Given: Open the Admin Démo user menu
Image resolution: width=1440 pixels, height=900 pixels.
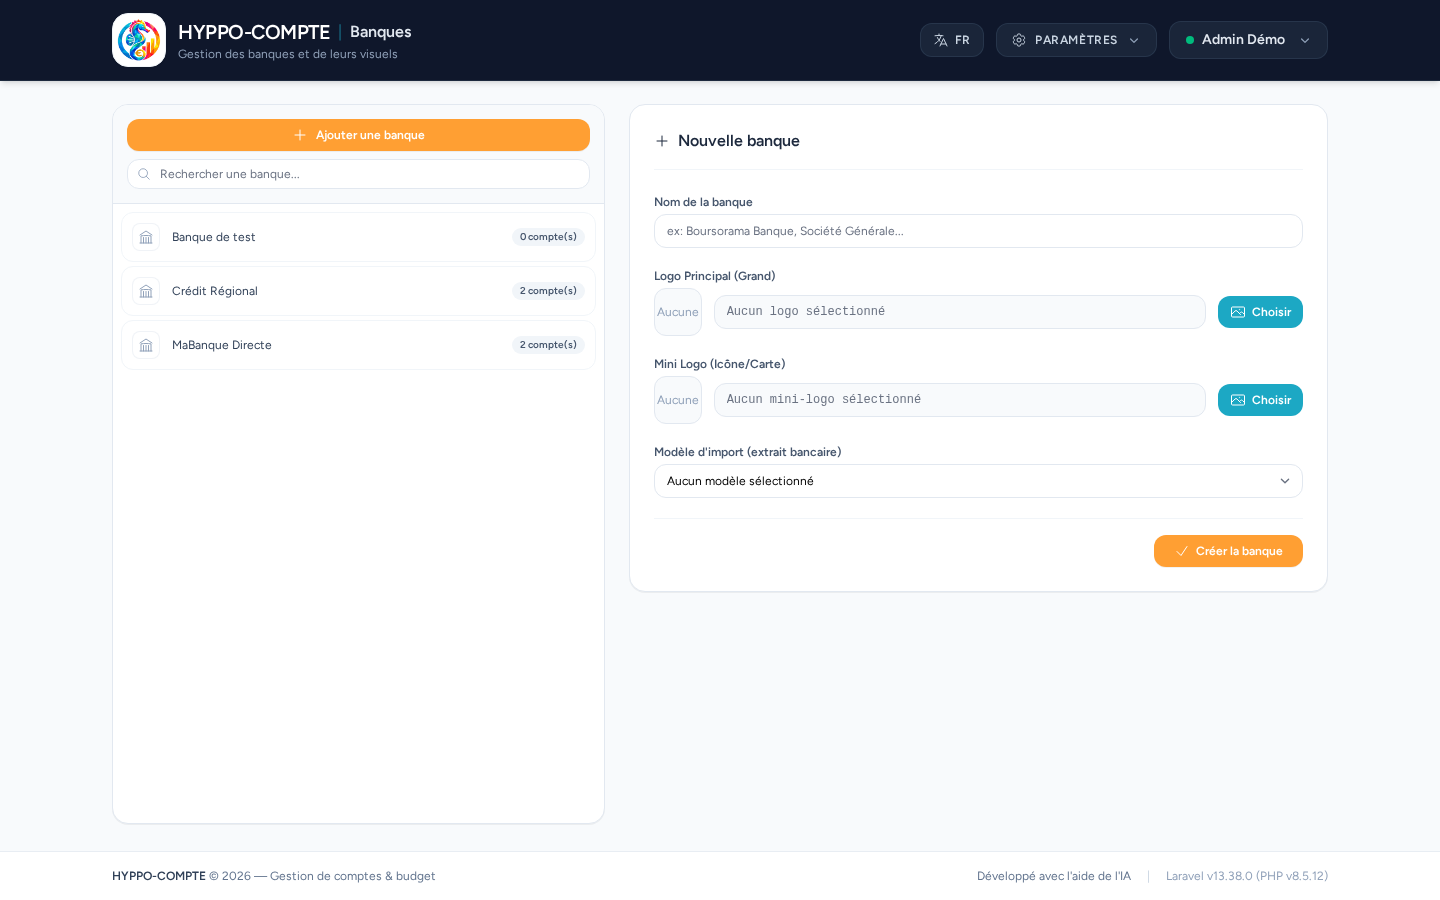Looking at the screenshot, I should point(1248,40).
